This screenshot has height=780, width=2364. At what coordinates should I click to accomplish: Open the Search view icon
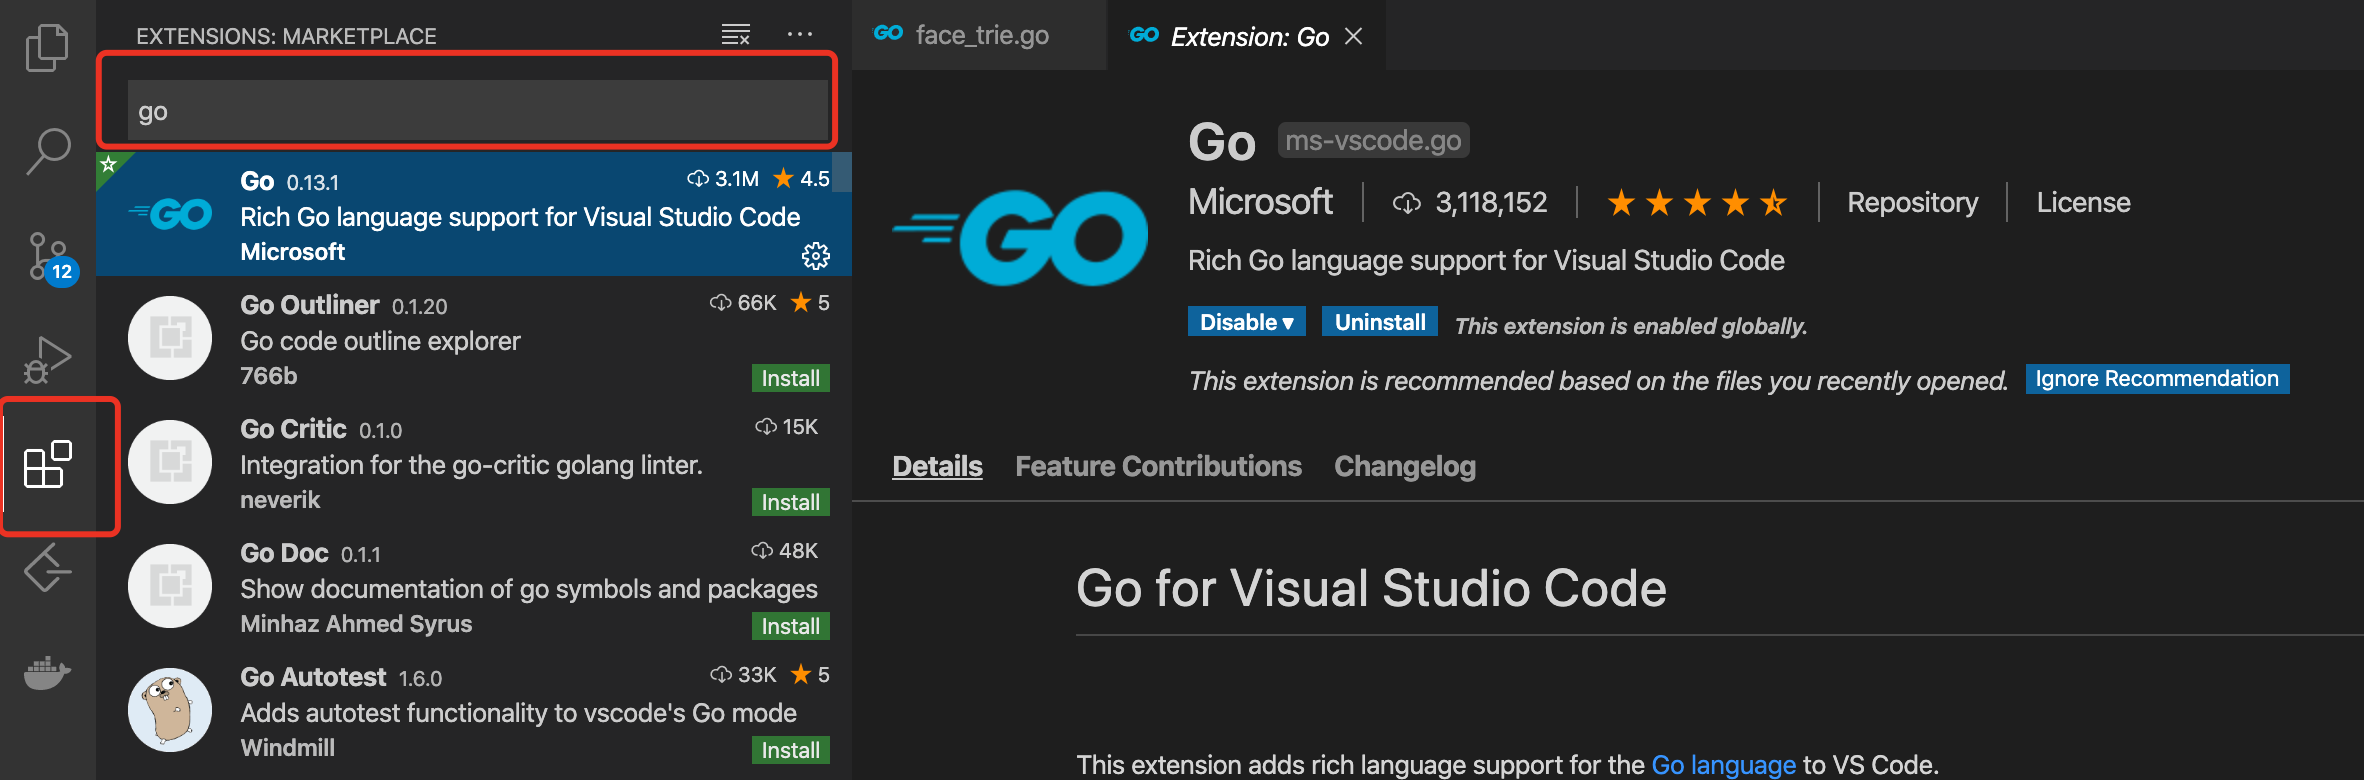point(47,151)
